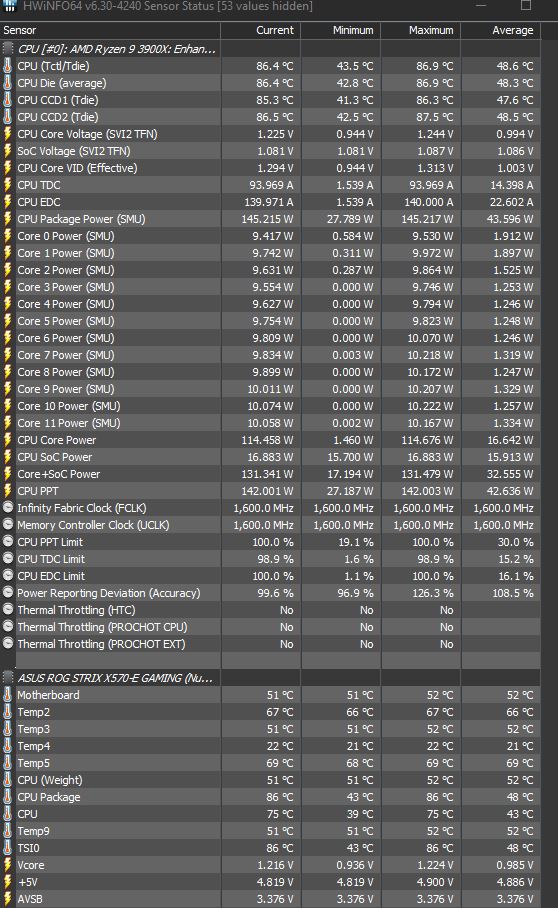The height and width of the screenshot is (908, 558).
Task: Select the CPU TDC Limit row label
Action: [51, 559]
